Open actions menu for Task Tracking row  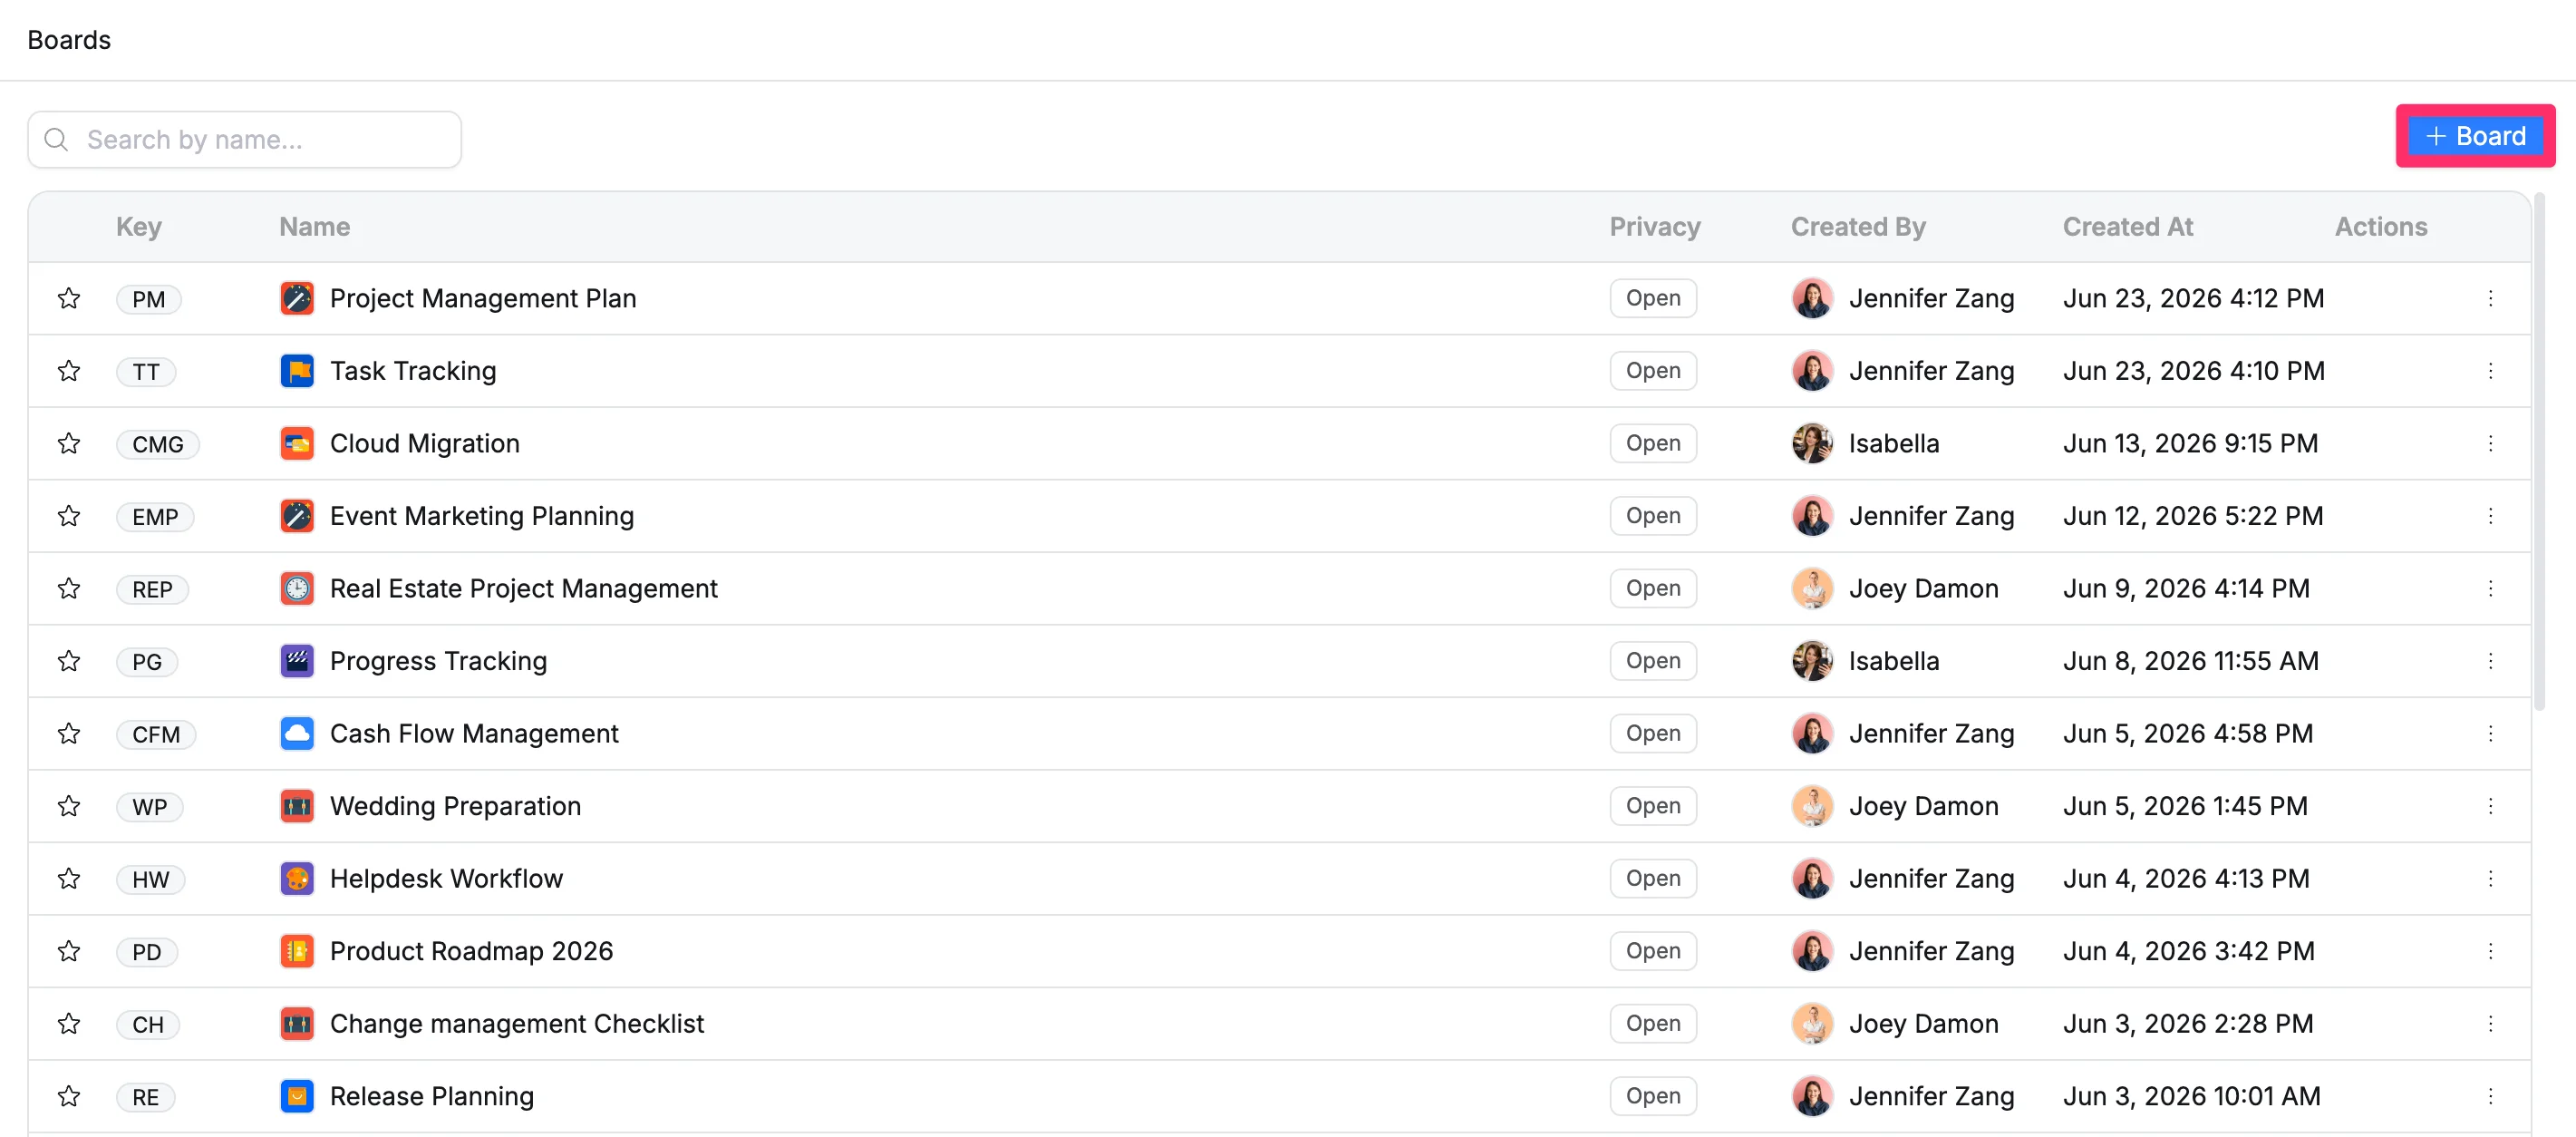coord(2490,371)
